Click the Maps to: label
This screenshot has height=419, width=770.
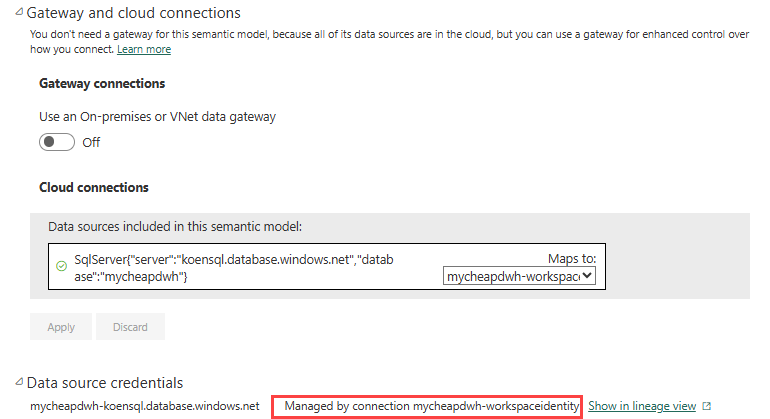pyautogui.click(x=571, y=258)
